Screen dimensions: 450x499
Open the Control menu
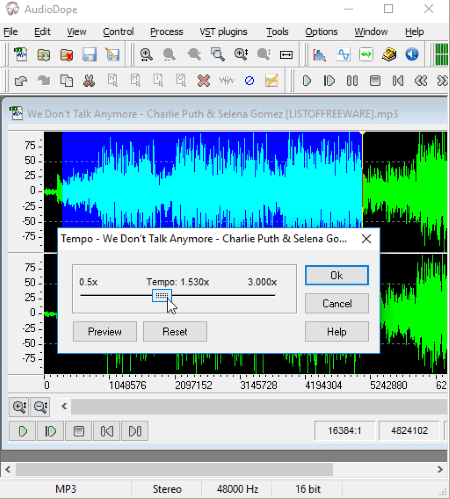coord(118,32)
